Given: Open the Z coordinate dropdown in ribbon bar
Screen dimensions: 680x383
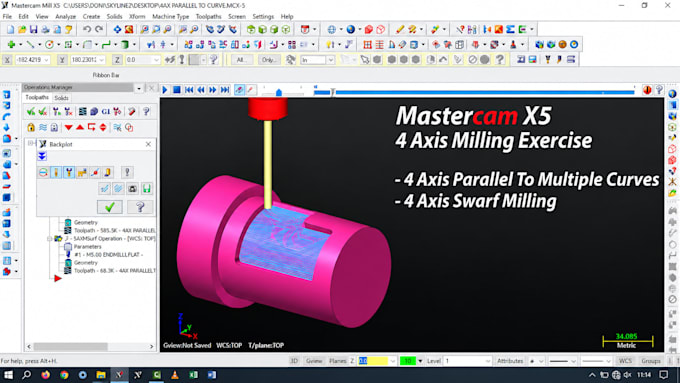Looking at the screenshot, I should pyautogui.click(x=157, y=60).
